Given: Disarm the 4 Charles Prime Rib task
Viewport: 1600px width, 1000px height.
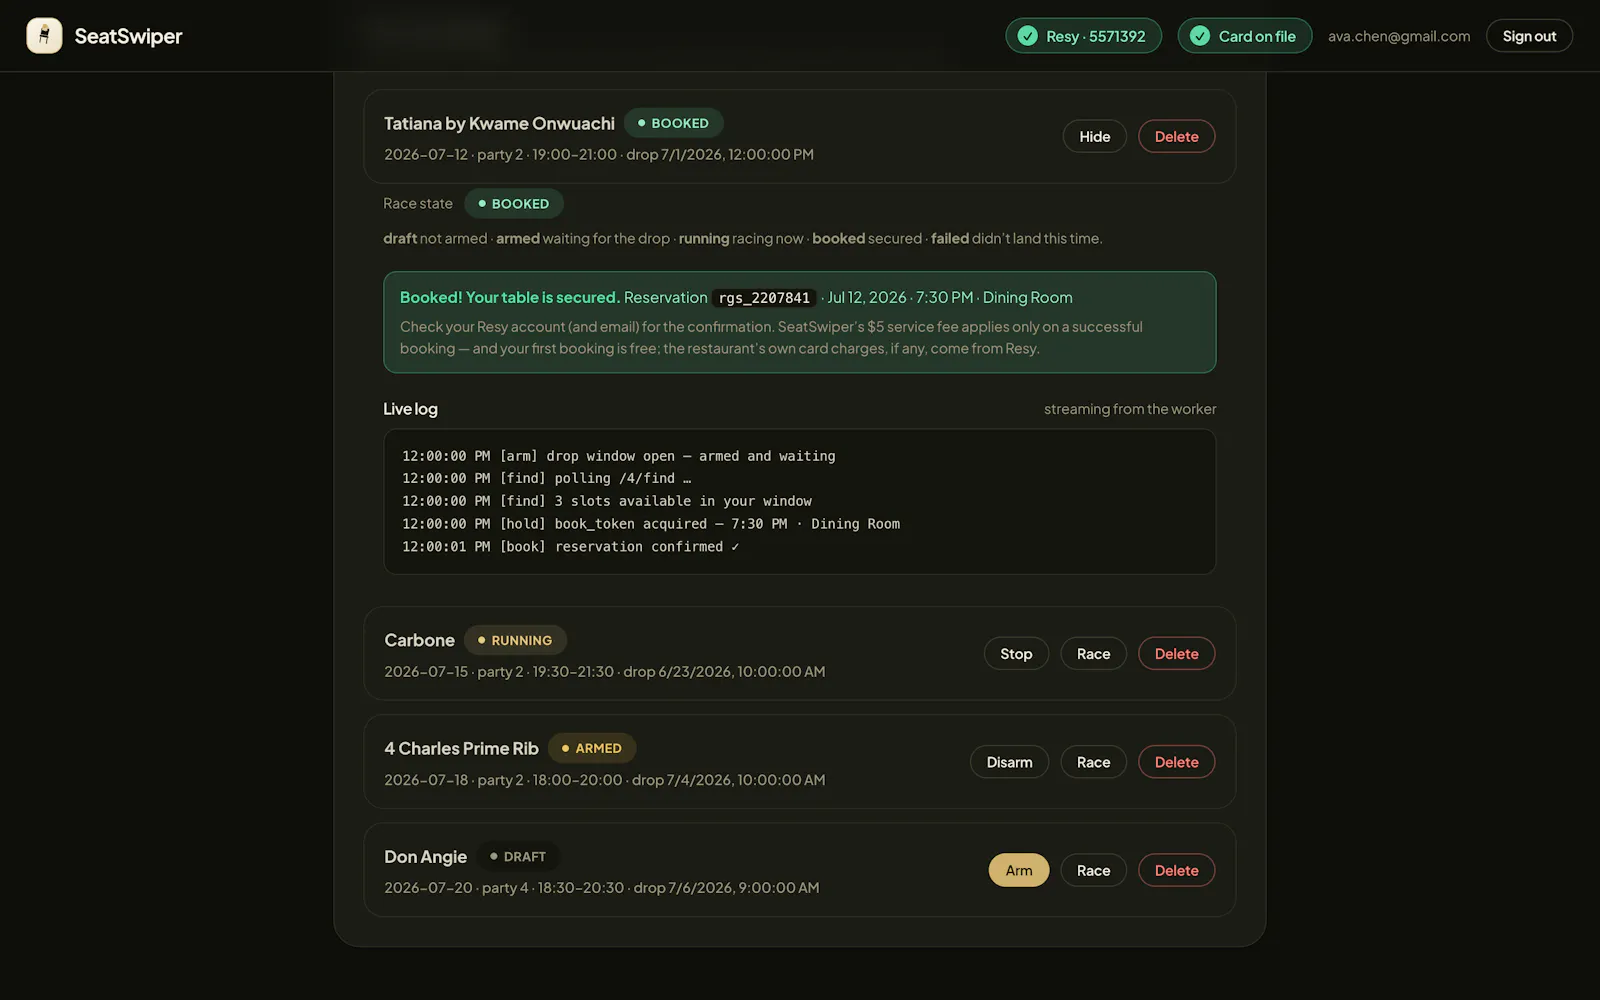Looking at the screenshot, I should (1009, 762).
